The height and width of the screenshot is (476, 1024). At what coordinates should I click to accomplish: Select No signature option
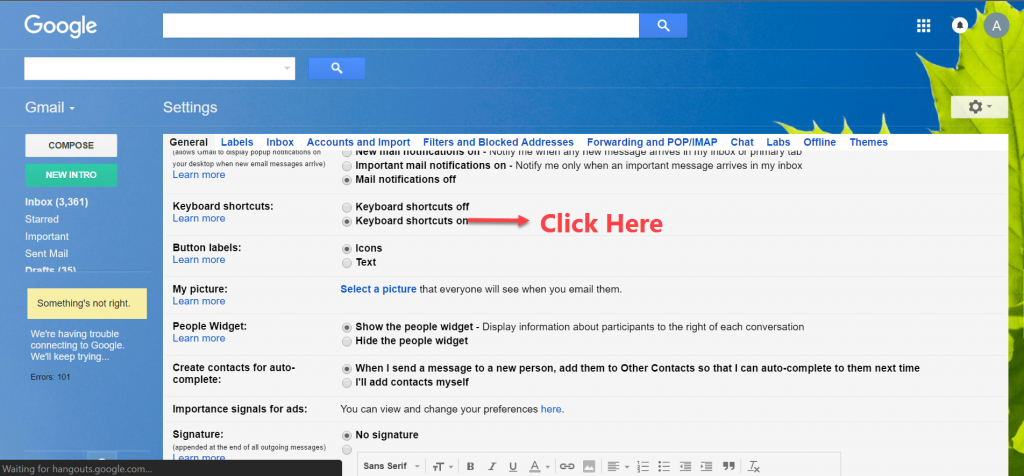click(347, 436)
